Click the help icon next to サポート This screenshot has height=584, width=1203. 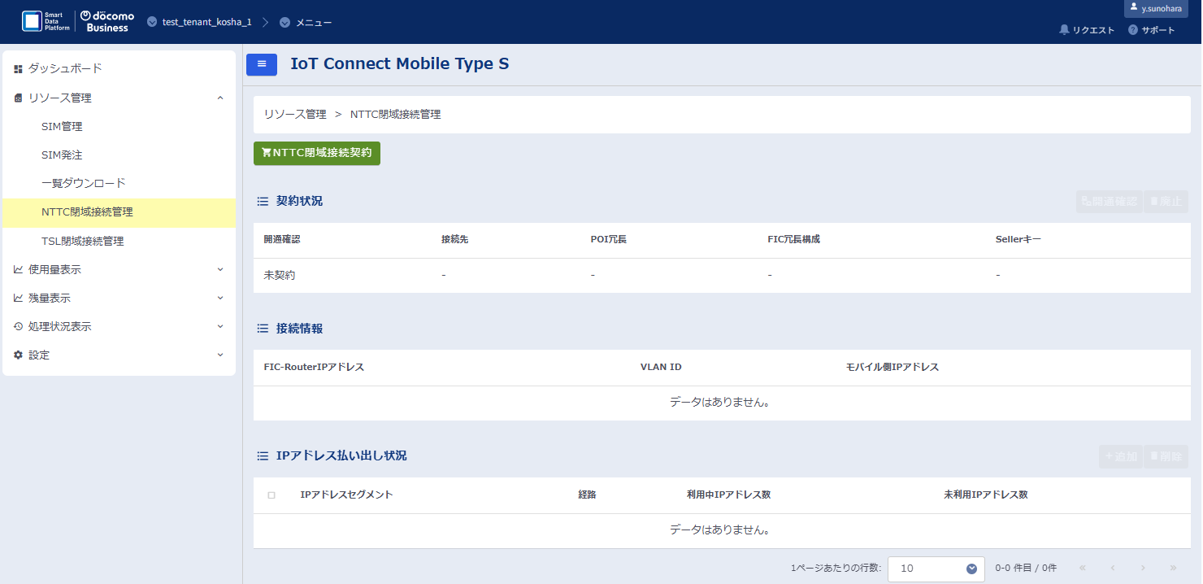pyautogui.click(x=1133, y=30)
